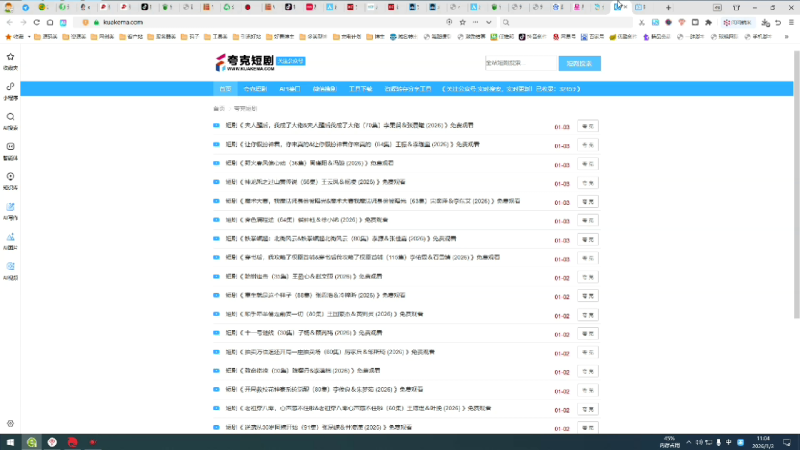The image size is (800, 450).
Task: Open the circular target icon in left sidebar
Action: (x=10, y=177)
